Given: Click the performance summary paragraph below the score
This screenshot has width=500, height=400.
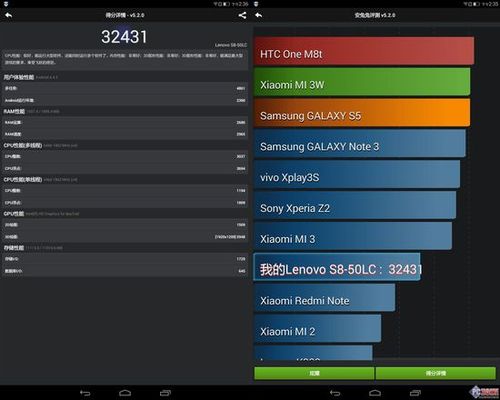Looking at the screenshot, I should pos(124,59).
